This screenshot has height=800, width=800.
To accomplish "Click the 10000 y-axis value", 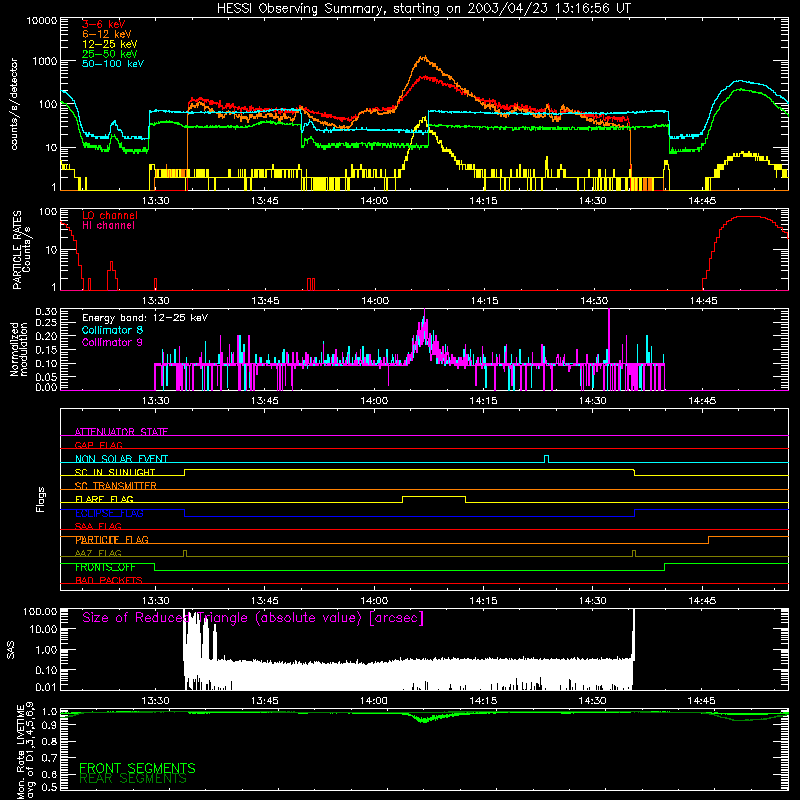I will coord(42,21).
